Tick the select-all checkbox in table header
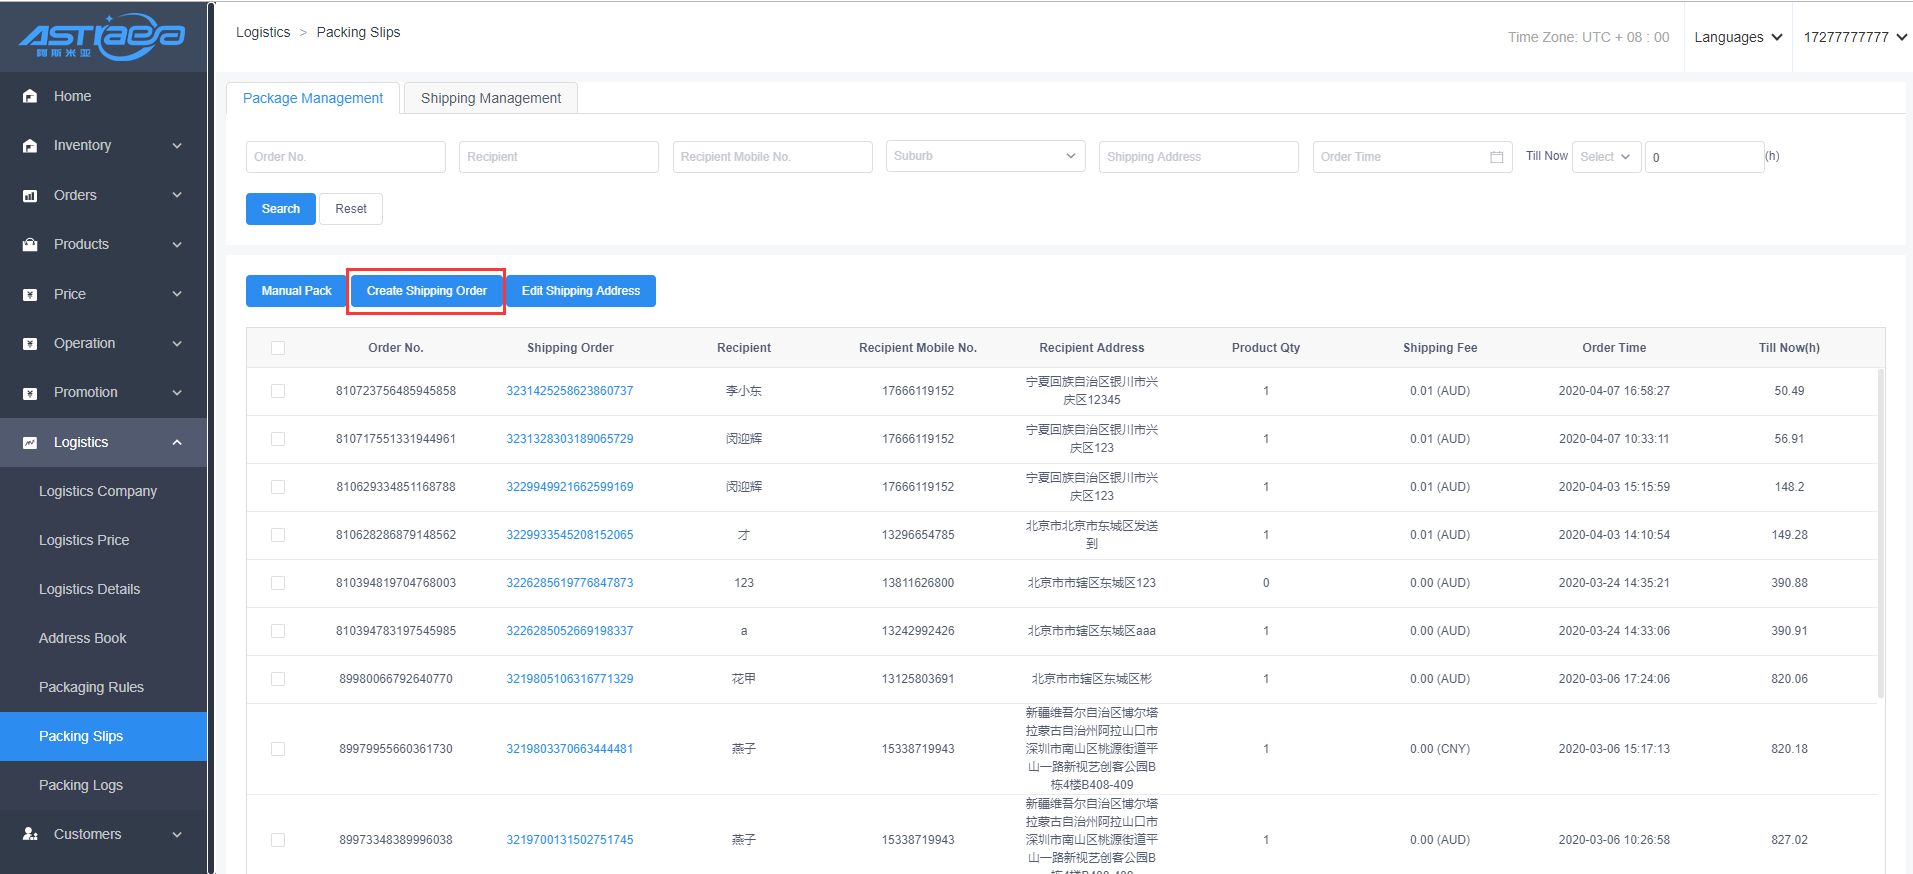This screenshot has height=874, width=1913. tap(278, 348)
